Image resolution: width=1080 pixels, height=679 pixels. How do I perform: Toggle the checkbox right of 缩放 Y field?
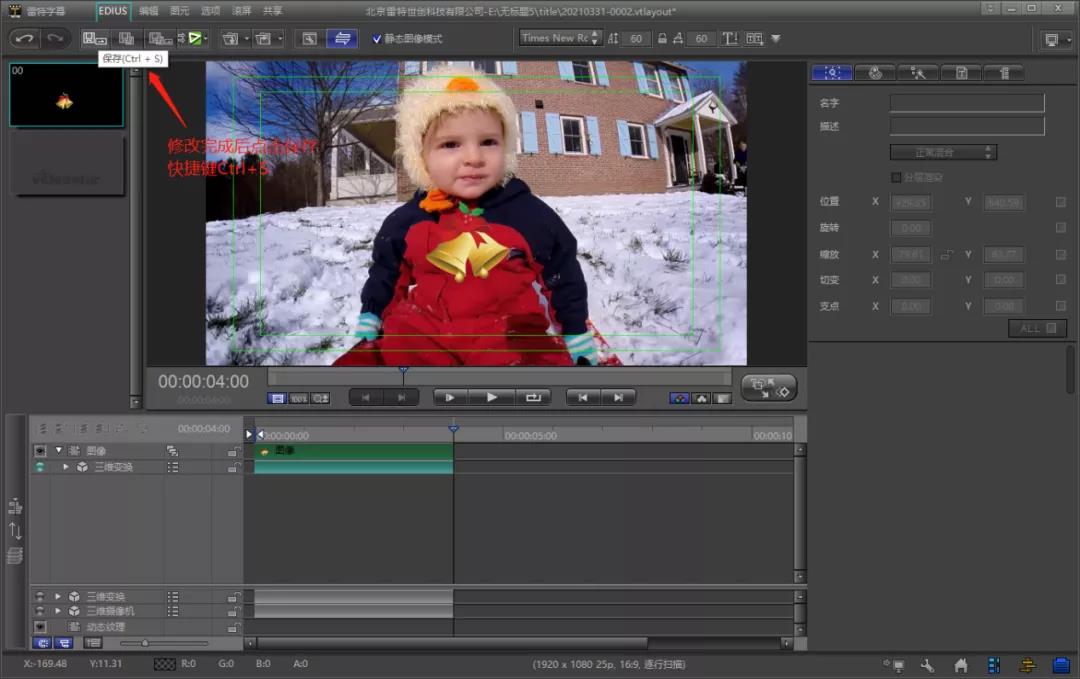click(1061, 255)
